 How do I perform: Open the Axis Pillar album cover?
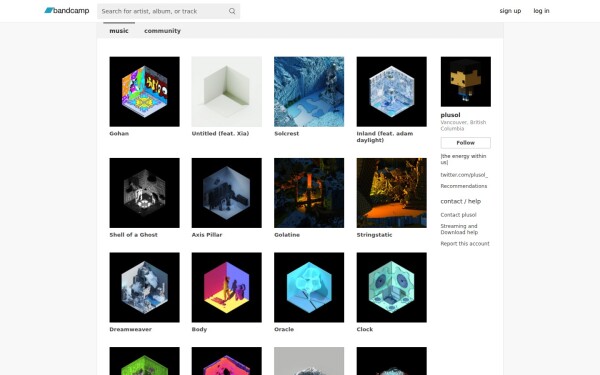(227, 193)
